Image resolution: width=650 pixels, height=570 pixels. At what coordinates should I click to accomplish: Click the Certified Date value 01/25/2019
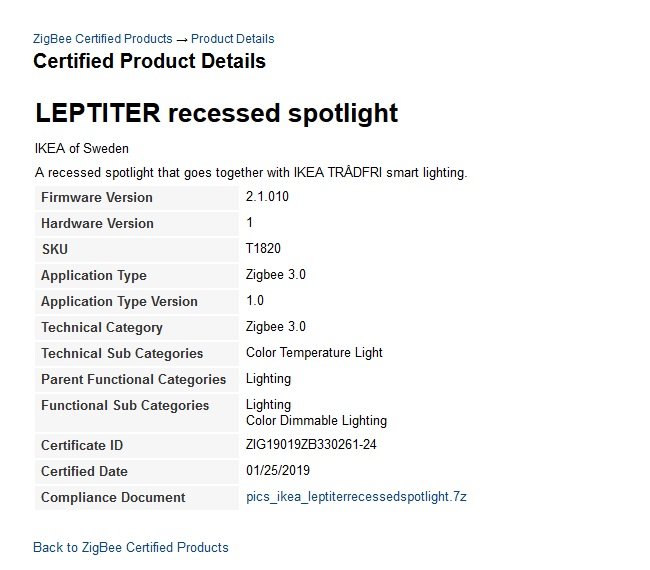pos(278,471)
